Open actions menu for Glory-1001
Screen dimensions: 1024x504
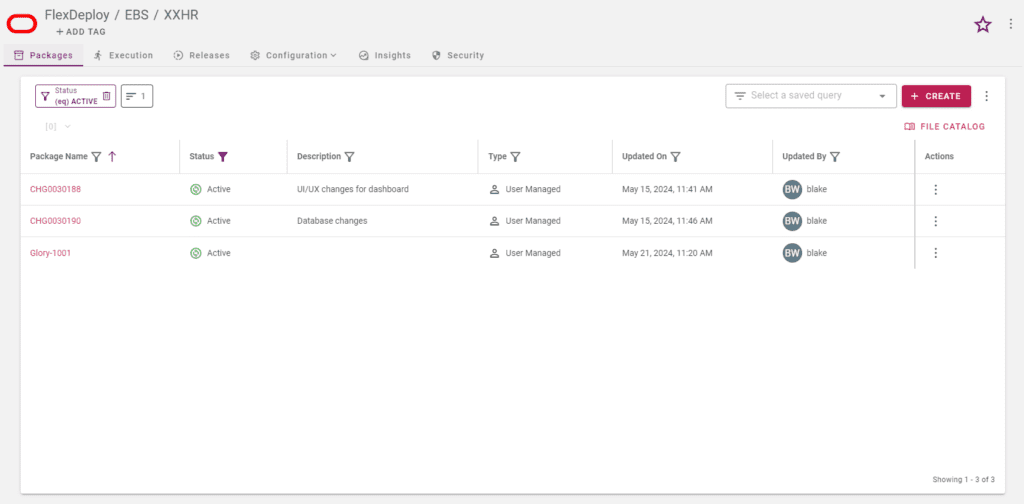pyautogui.click(x=935, y=253)
